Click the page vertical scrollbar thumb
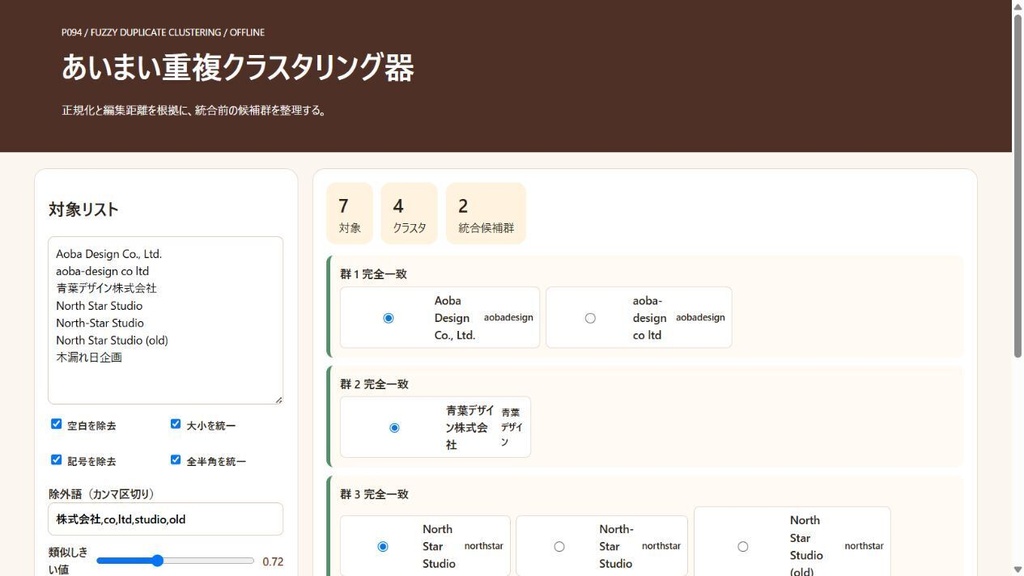 pyautogui.click(x=1017, y=184)
